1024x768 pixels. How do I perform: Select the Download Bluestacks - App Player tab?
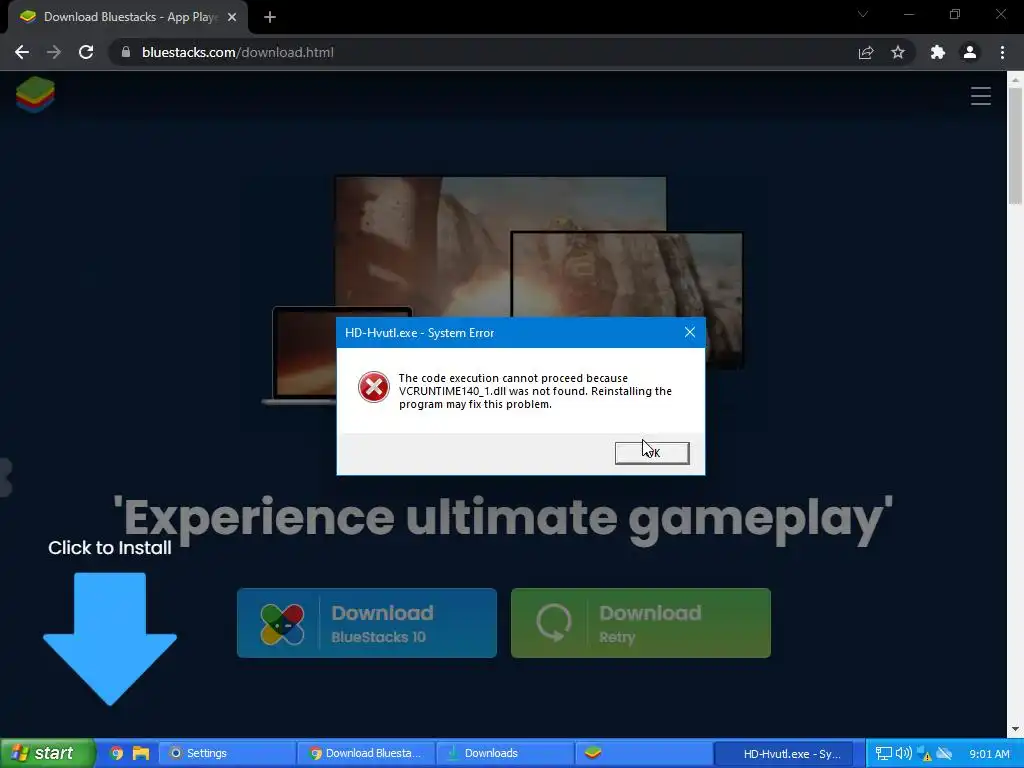128,18
